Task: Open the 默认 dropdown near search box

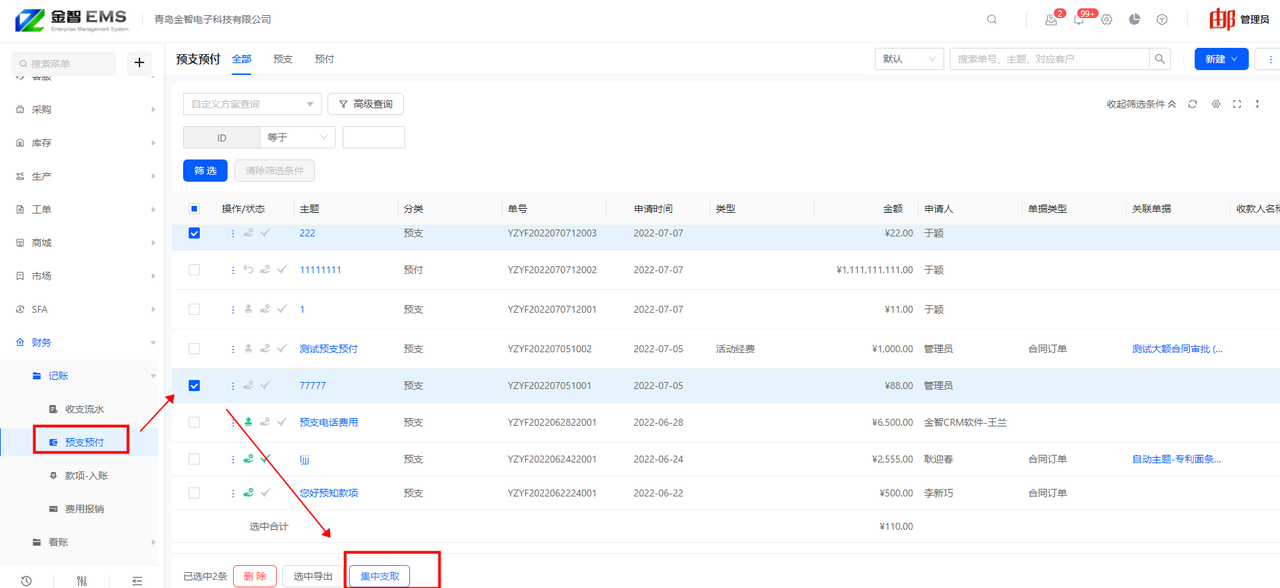Action: click(909, 59)
